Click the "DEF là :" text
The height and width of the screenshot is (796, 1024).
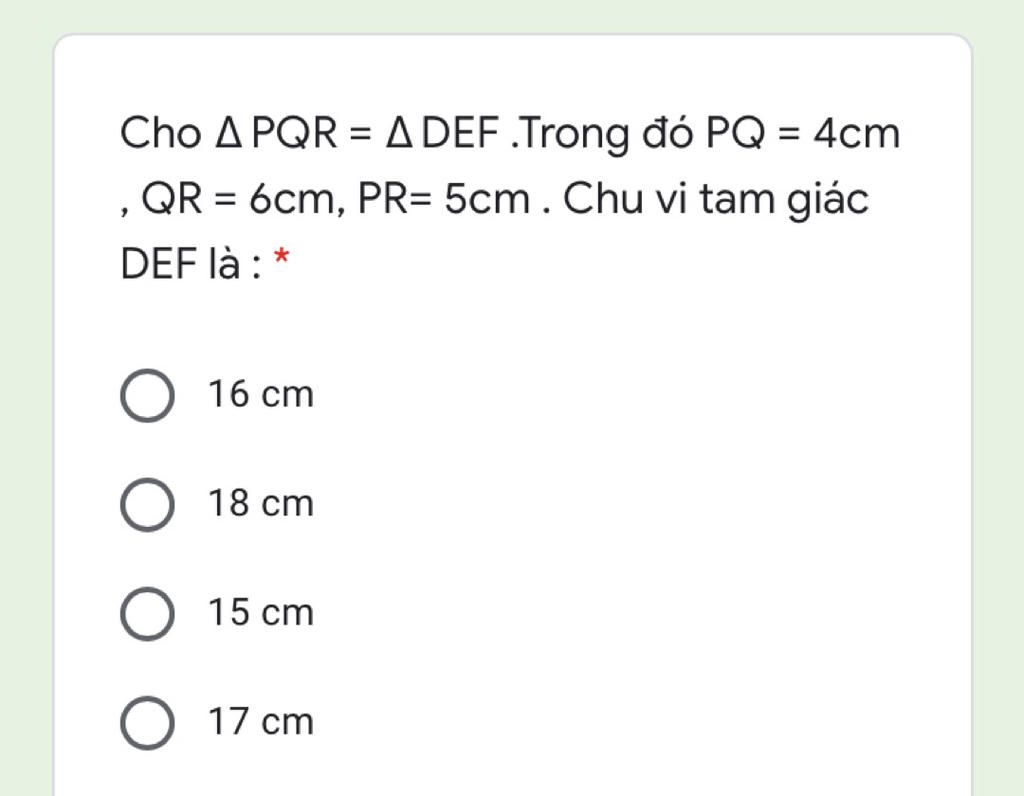(190, 265)
